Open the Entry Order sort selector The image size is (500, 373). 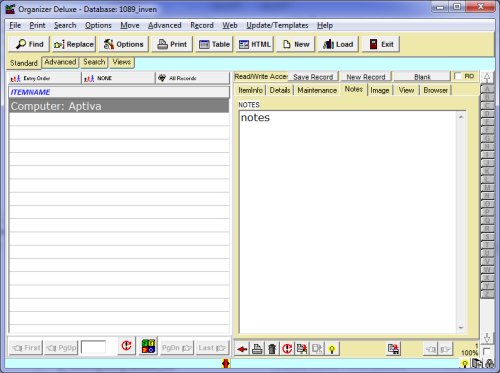pyautogui.click(x=44, y=78)
